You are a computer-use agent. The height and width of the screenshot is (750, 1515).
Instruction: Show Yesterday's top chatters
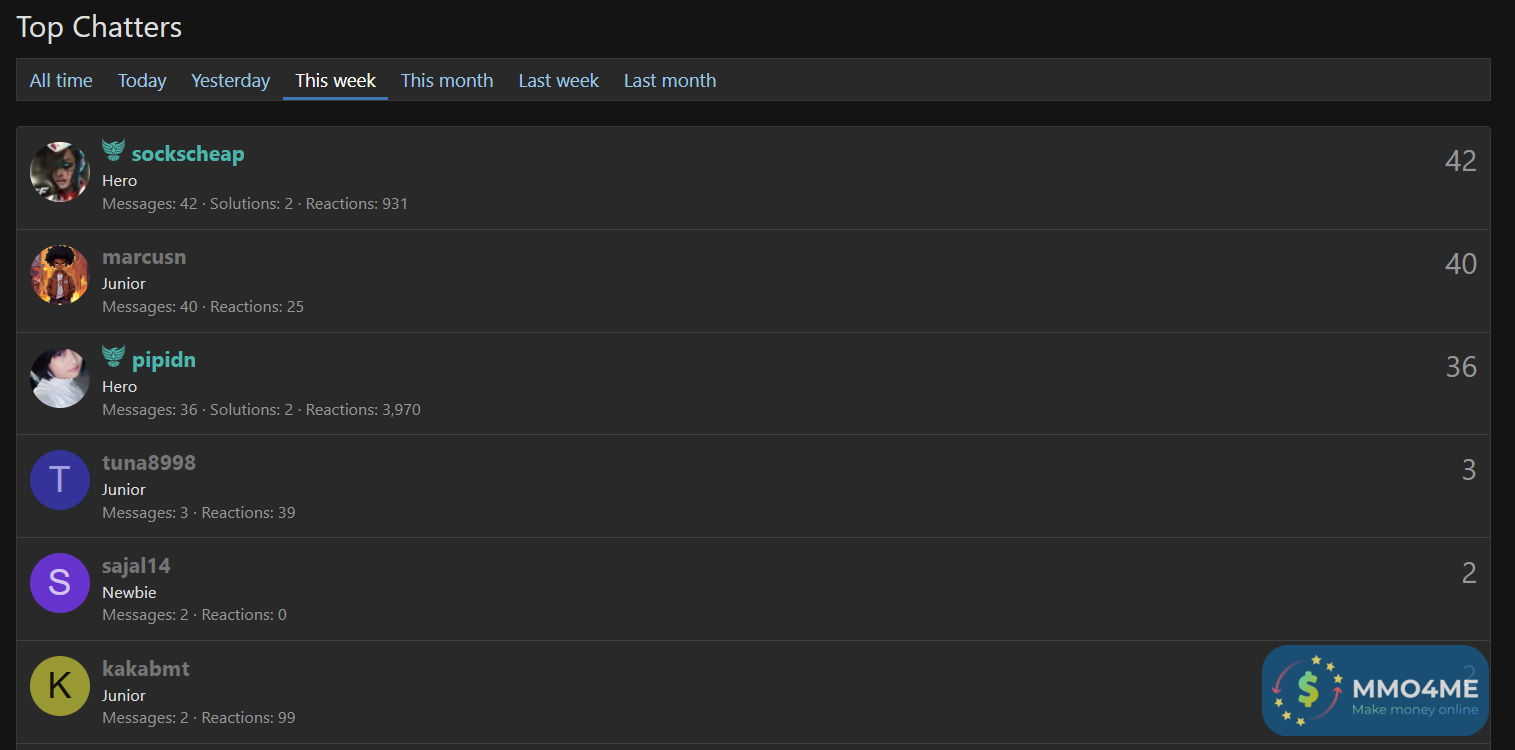tap(230, 81)
